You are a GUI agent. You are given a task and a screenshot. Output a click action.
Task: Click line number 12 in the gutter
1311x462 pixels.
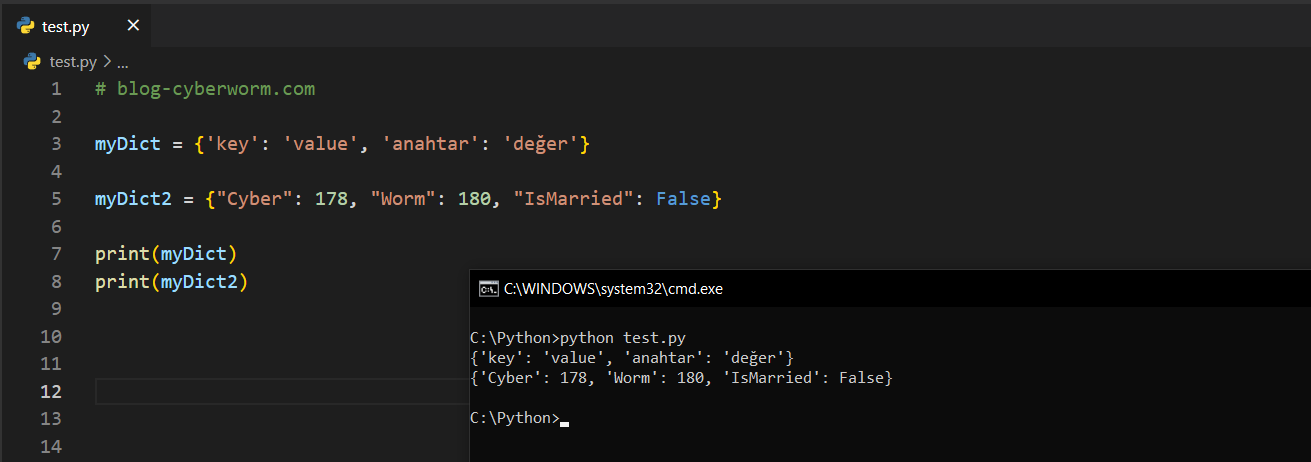pyautogui.click(x=51, y=391)
